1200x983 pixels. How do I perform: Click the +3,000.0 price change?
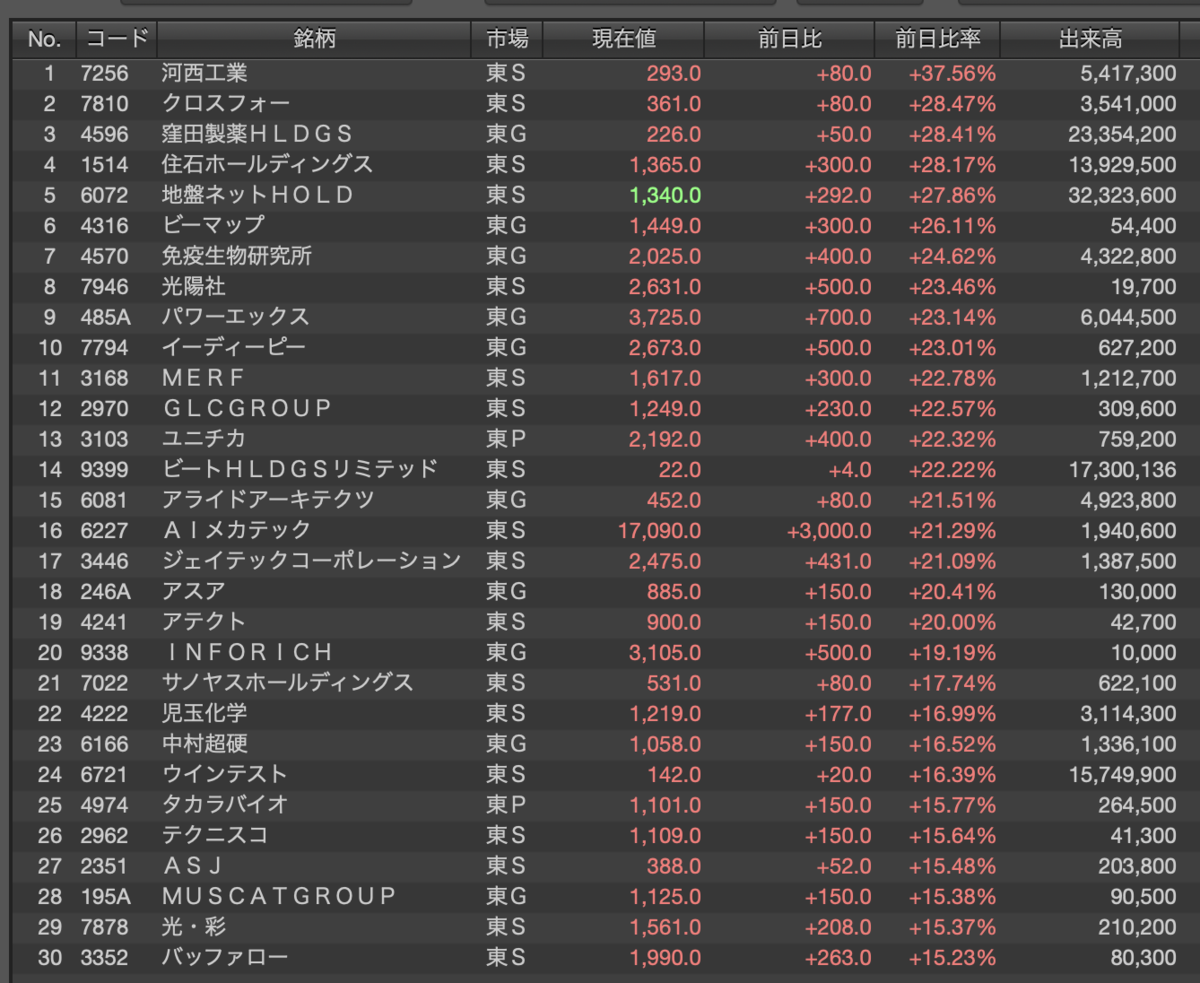829,531
